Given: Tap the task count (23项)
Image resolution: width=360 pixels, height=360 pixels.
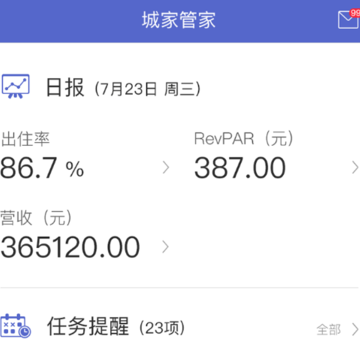Looking at the screenshot, I should pos(162,328).
